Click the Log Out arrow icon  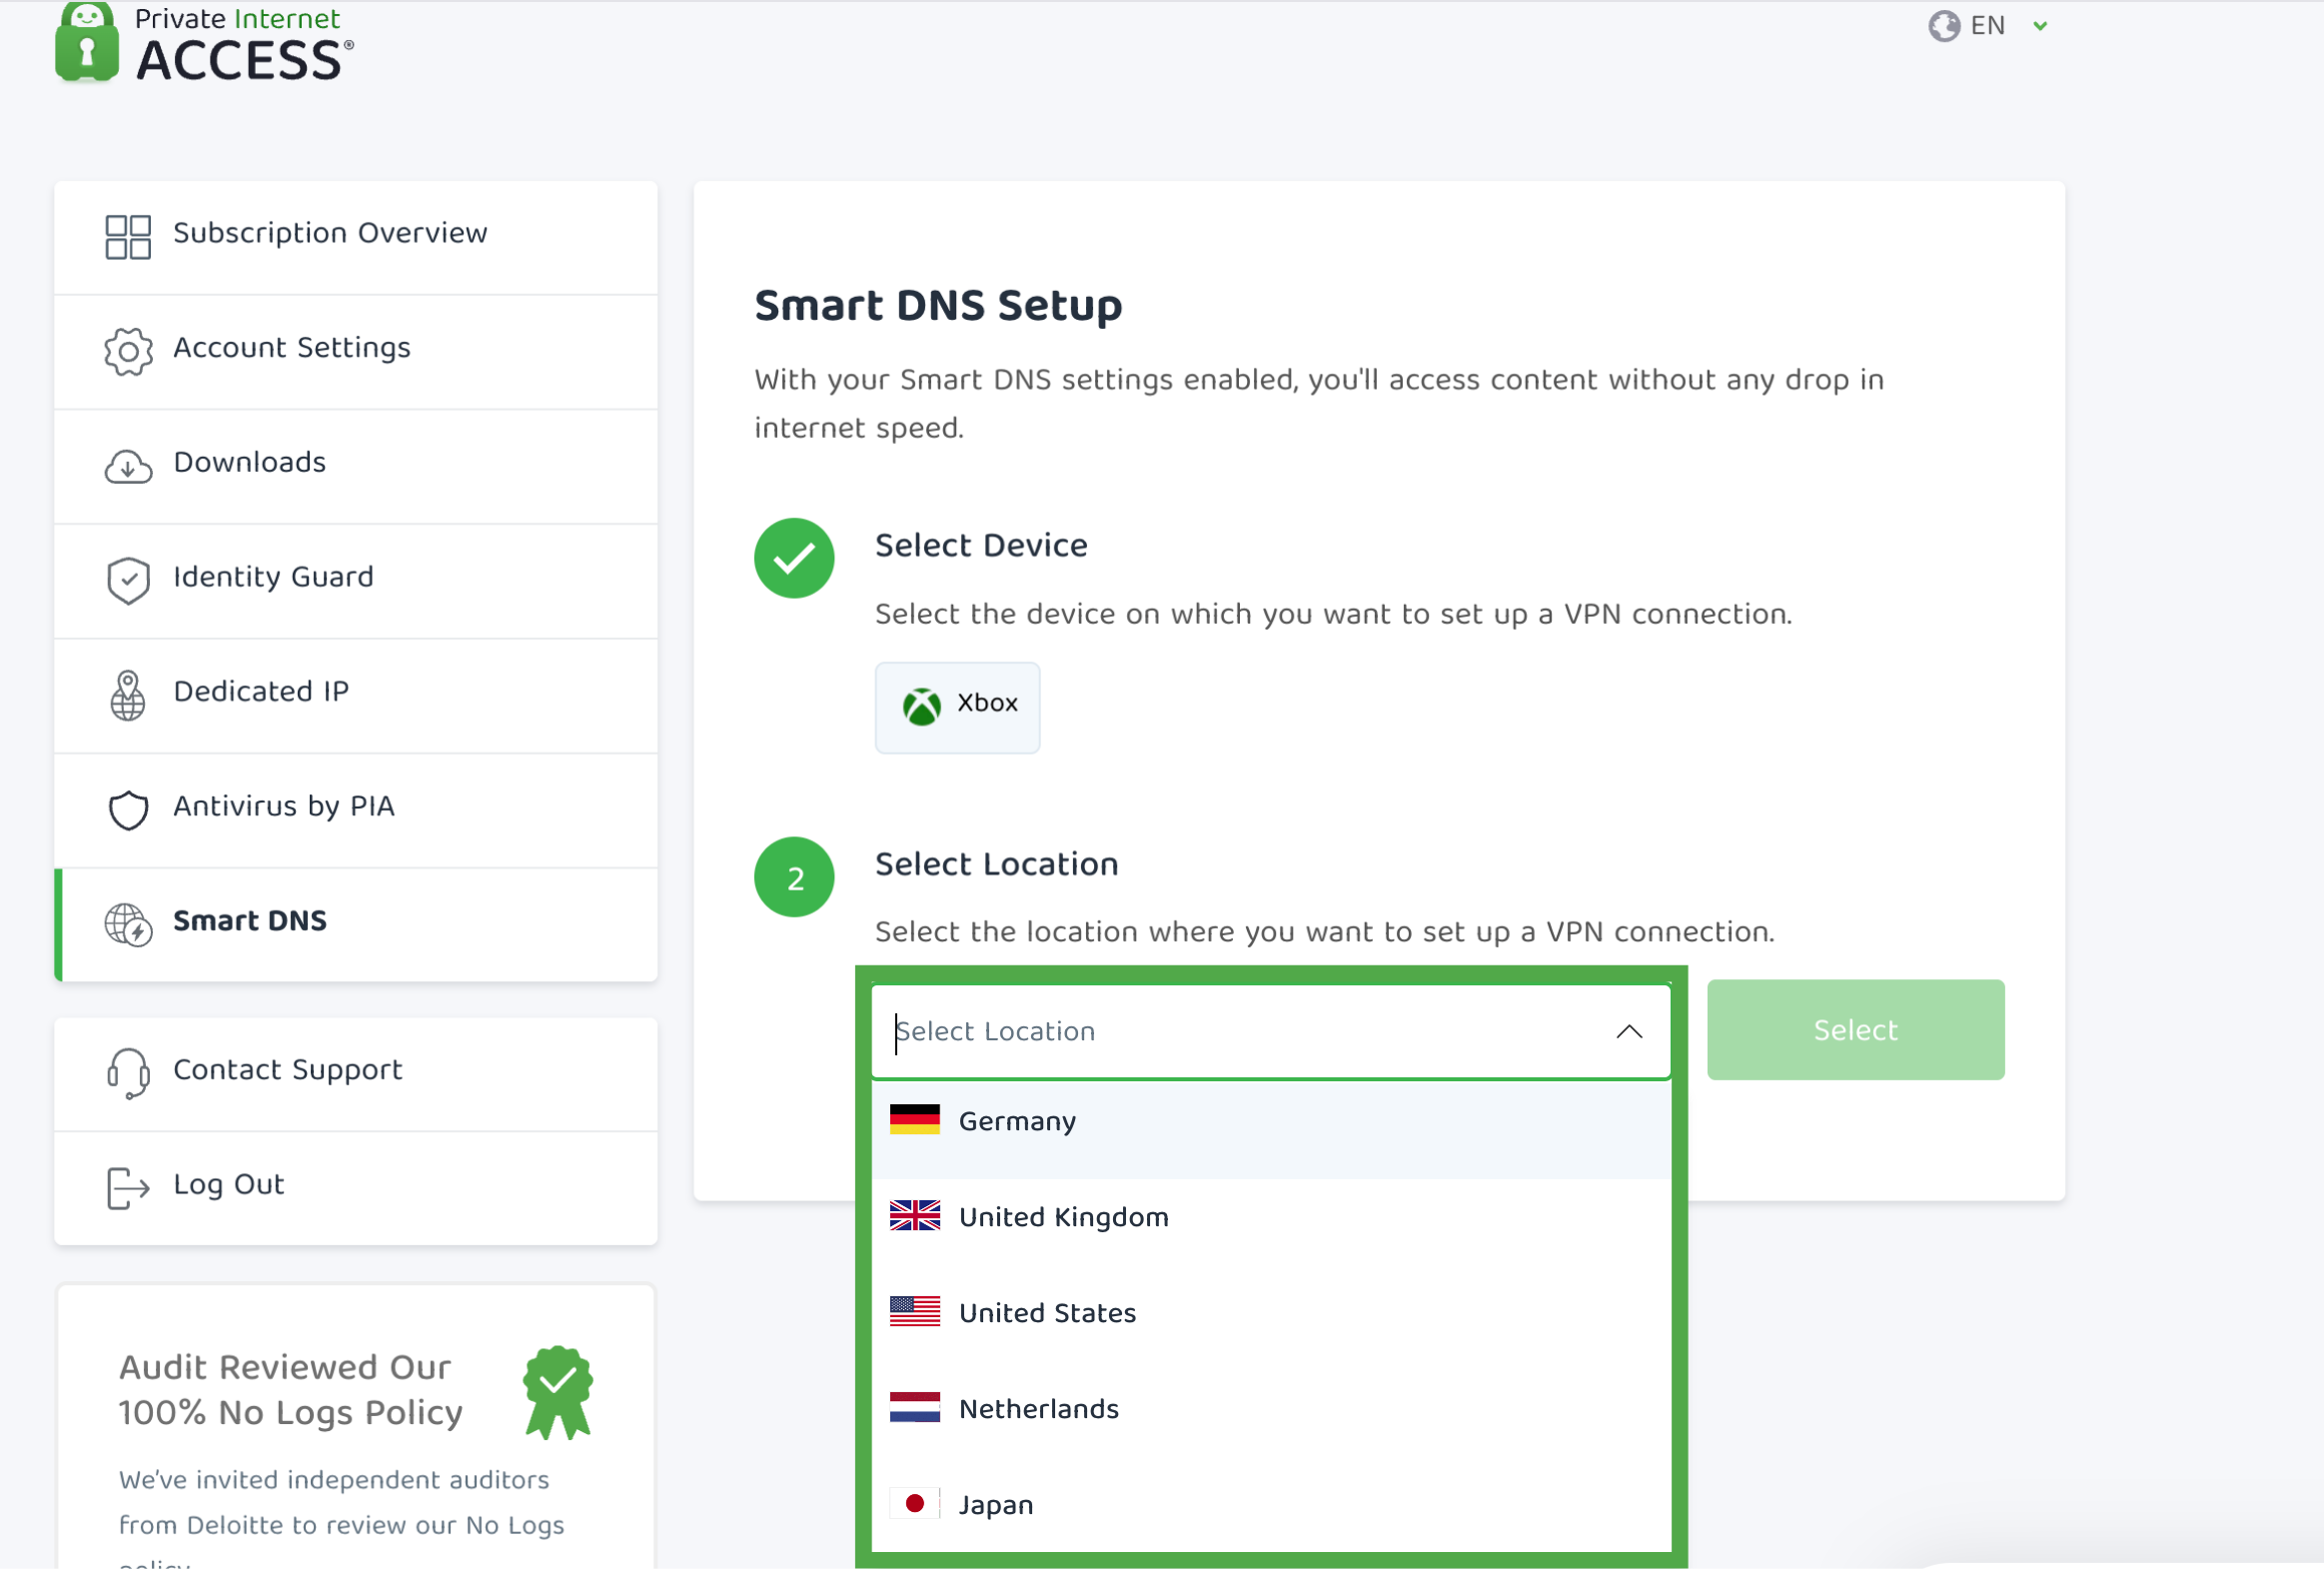click(128, 1188)
